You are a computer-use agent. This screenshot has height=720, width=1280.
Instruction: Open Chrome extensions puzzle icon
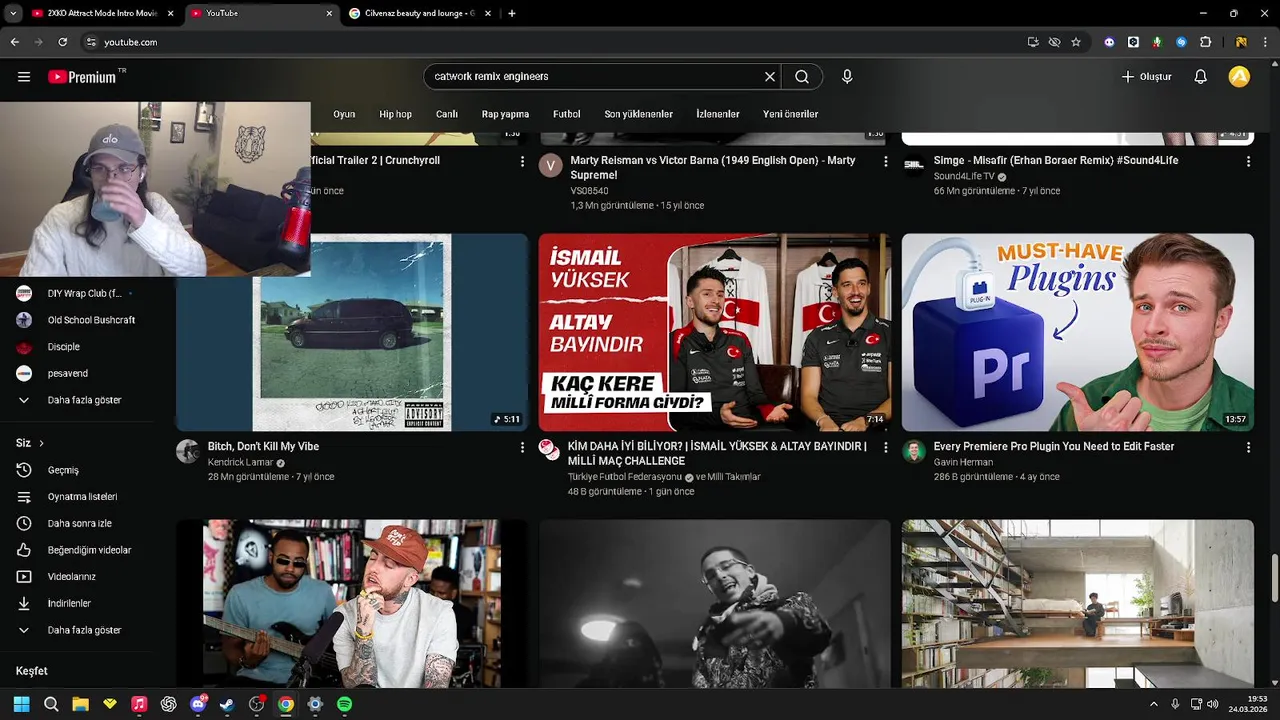(1205, 42)
